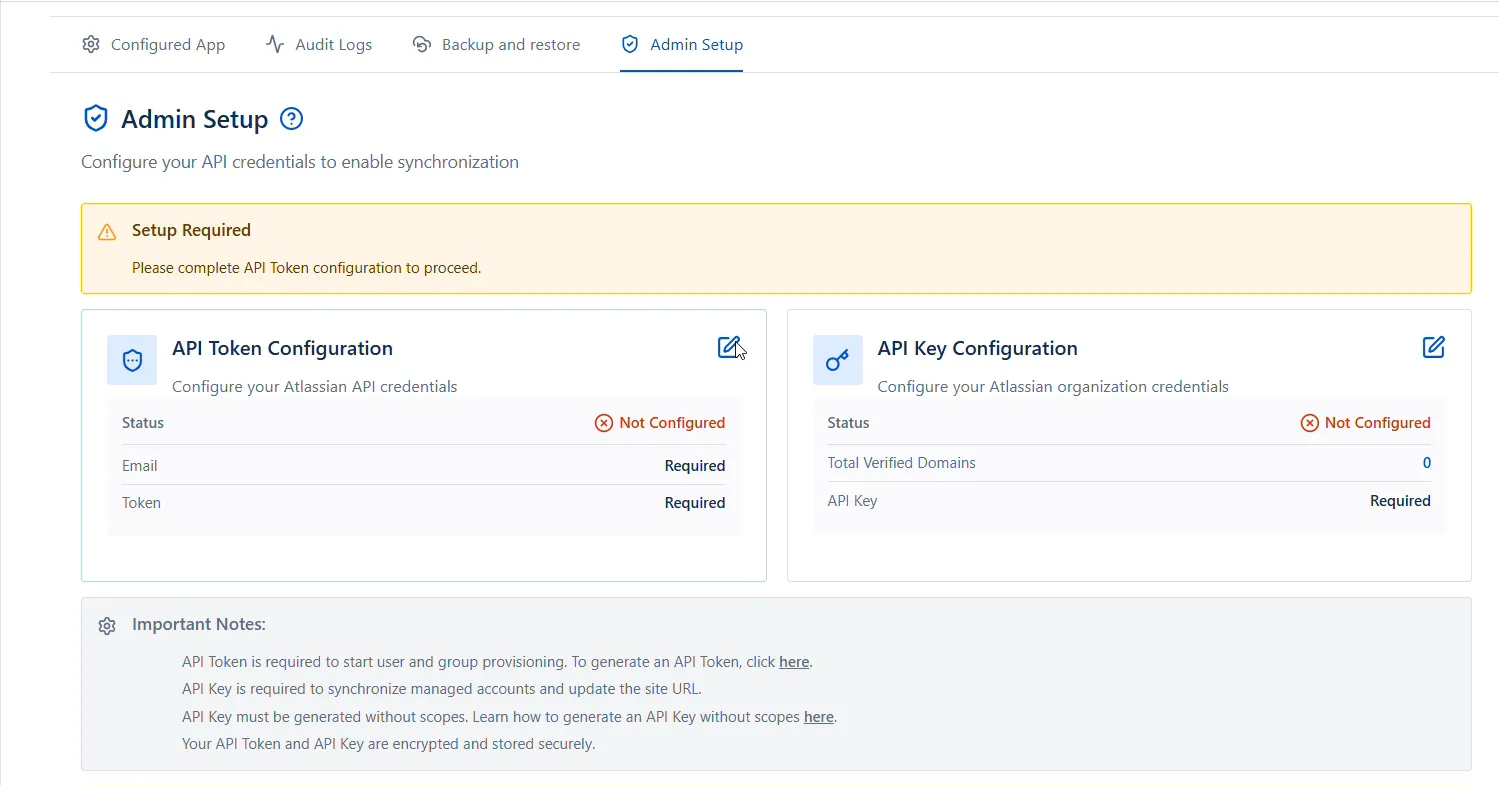Click the shield icon in the Admin Setup tab

(x=630, y=44)
